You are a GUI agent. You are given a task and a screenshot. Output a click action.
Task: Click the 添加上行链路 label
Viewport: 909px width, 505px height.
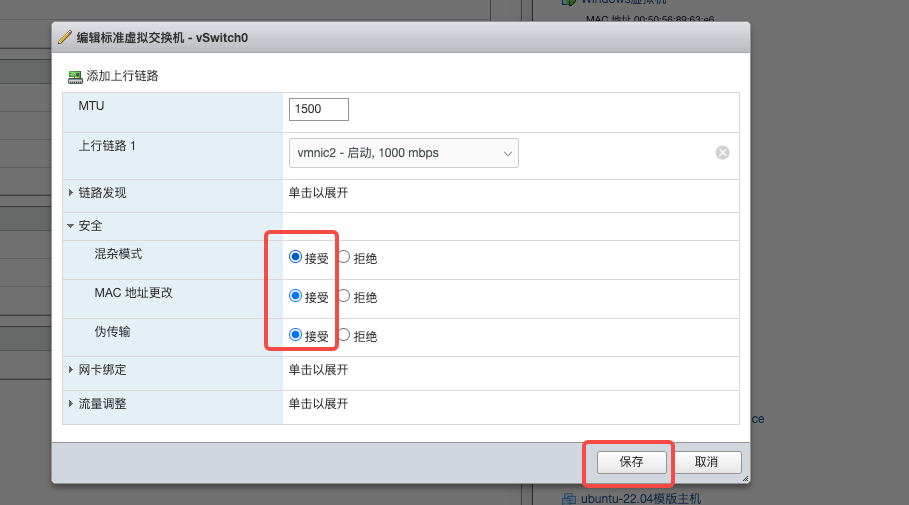pyautogui.click(x=122, y=76)
